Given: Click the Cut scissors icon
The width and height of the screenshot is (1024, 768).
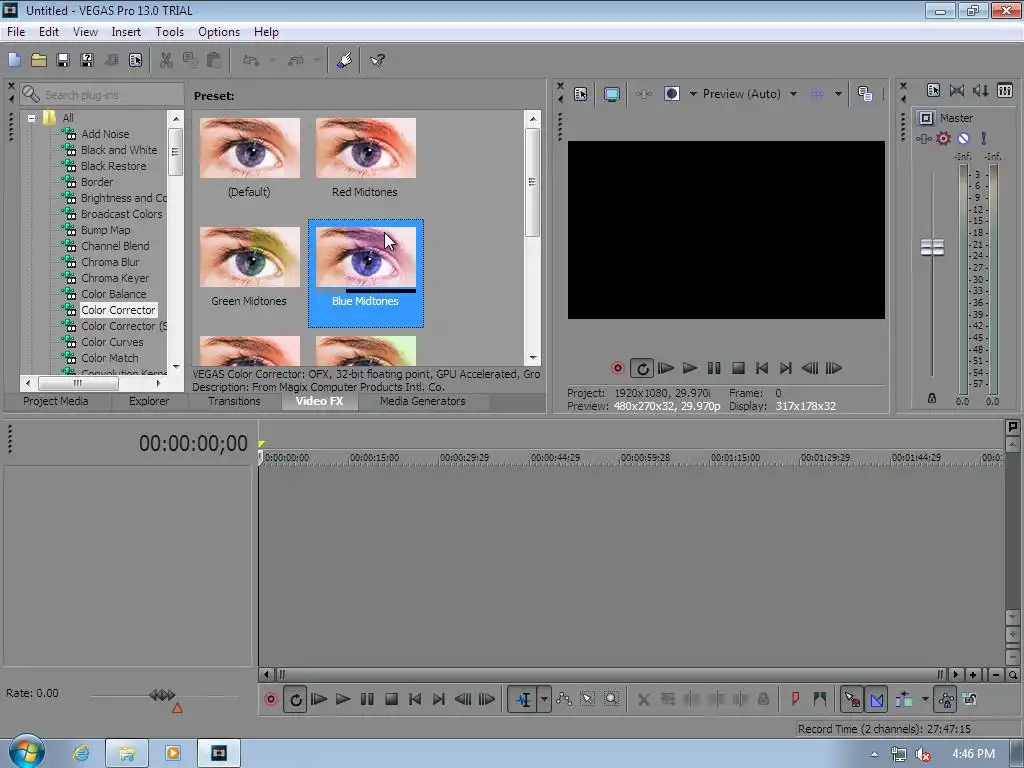Looking at the screenshot, I should tap(166, 60).
